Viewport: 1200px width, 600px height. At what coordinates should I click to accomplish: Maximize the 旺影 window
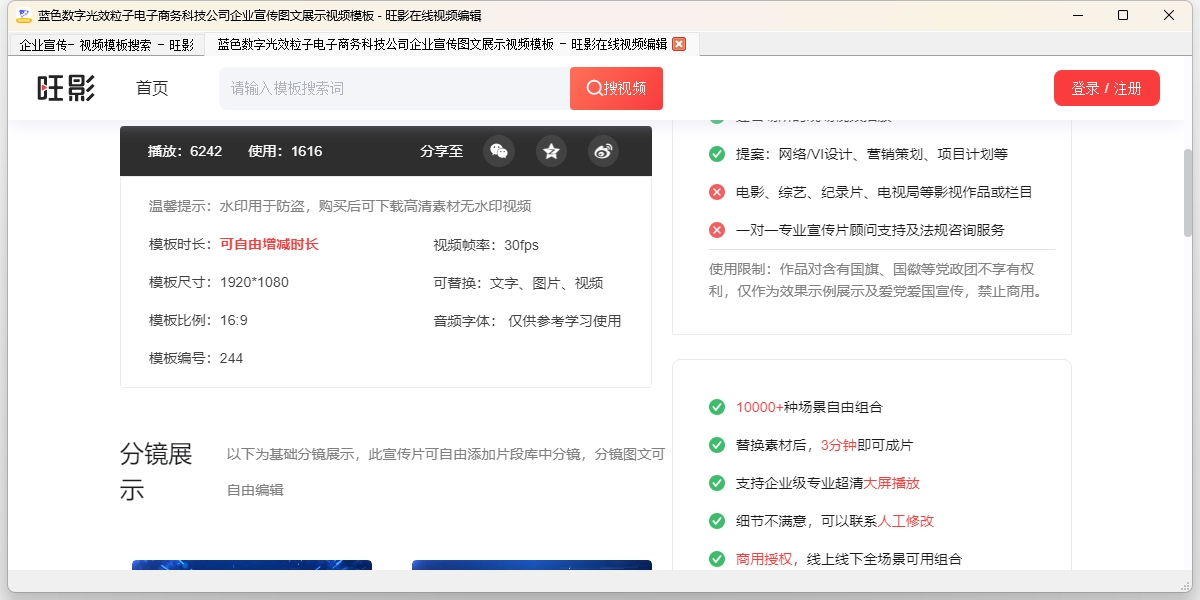(x=1123, y=15)
